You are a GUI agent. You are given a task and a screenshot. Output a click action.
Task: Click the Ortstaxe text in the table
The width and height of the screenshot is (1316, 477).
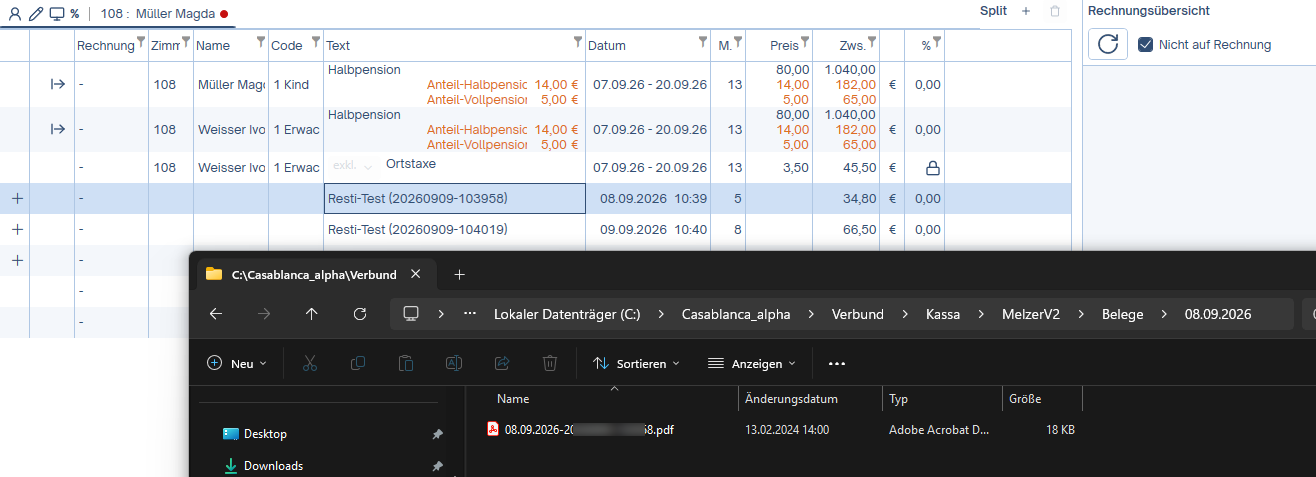pyautogui.click(x=411, y=164)
